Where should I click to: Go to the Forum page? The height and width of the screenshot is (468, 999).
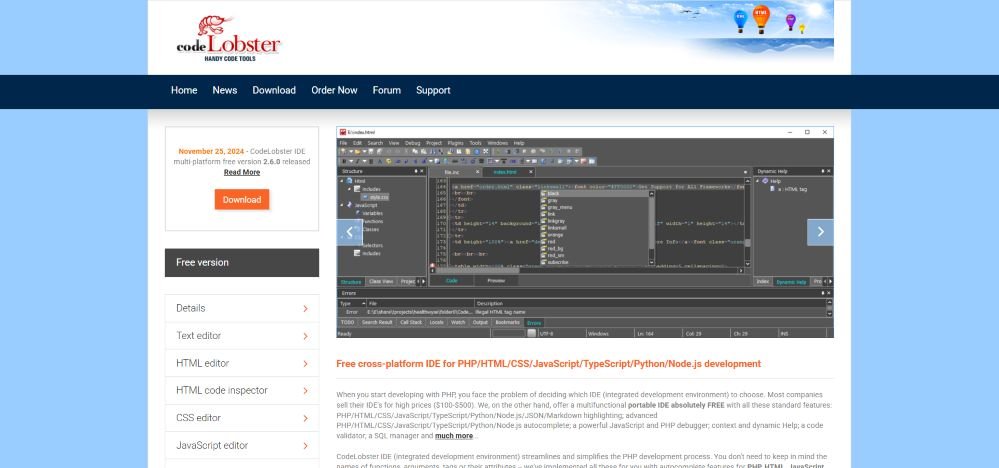pos(387,90)
